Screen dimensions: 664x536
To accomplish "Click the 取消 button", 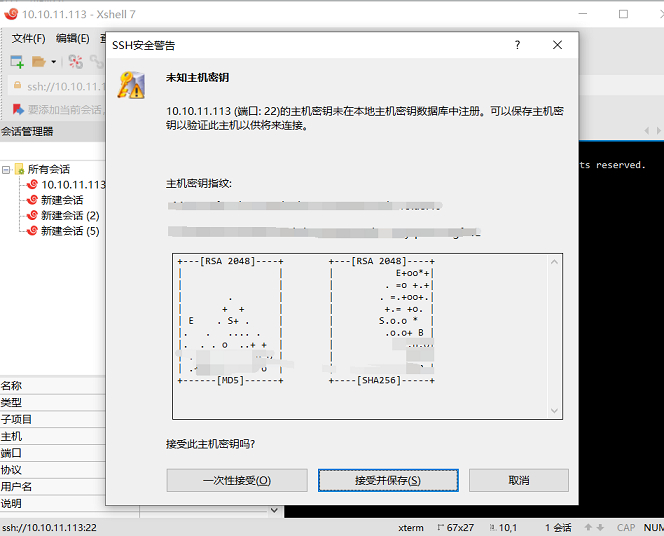I will coord(519,480).
